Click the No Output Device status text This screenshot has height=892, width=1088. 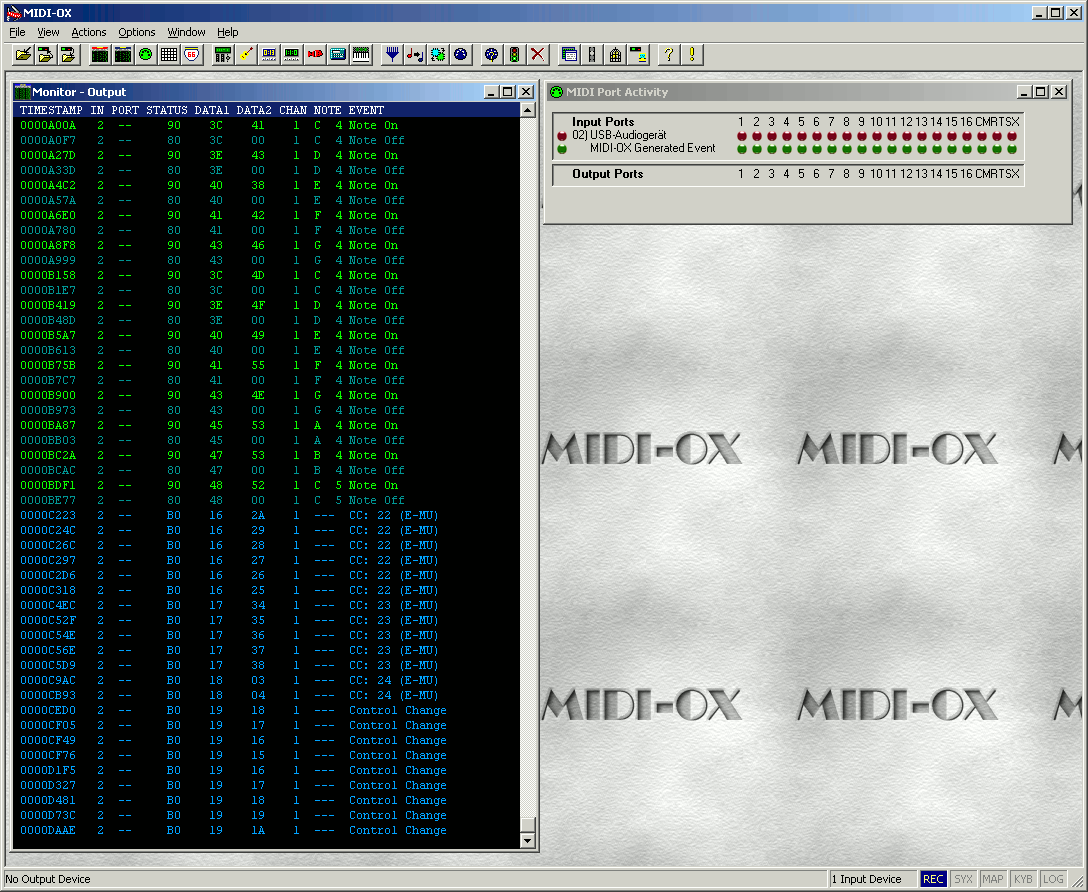tap(48, 879)
